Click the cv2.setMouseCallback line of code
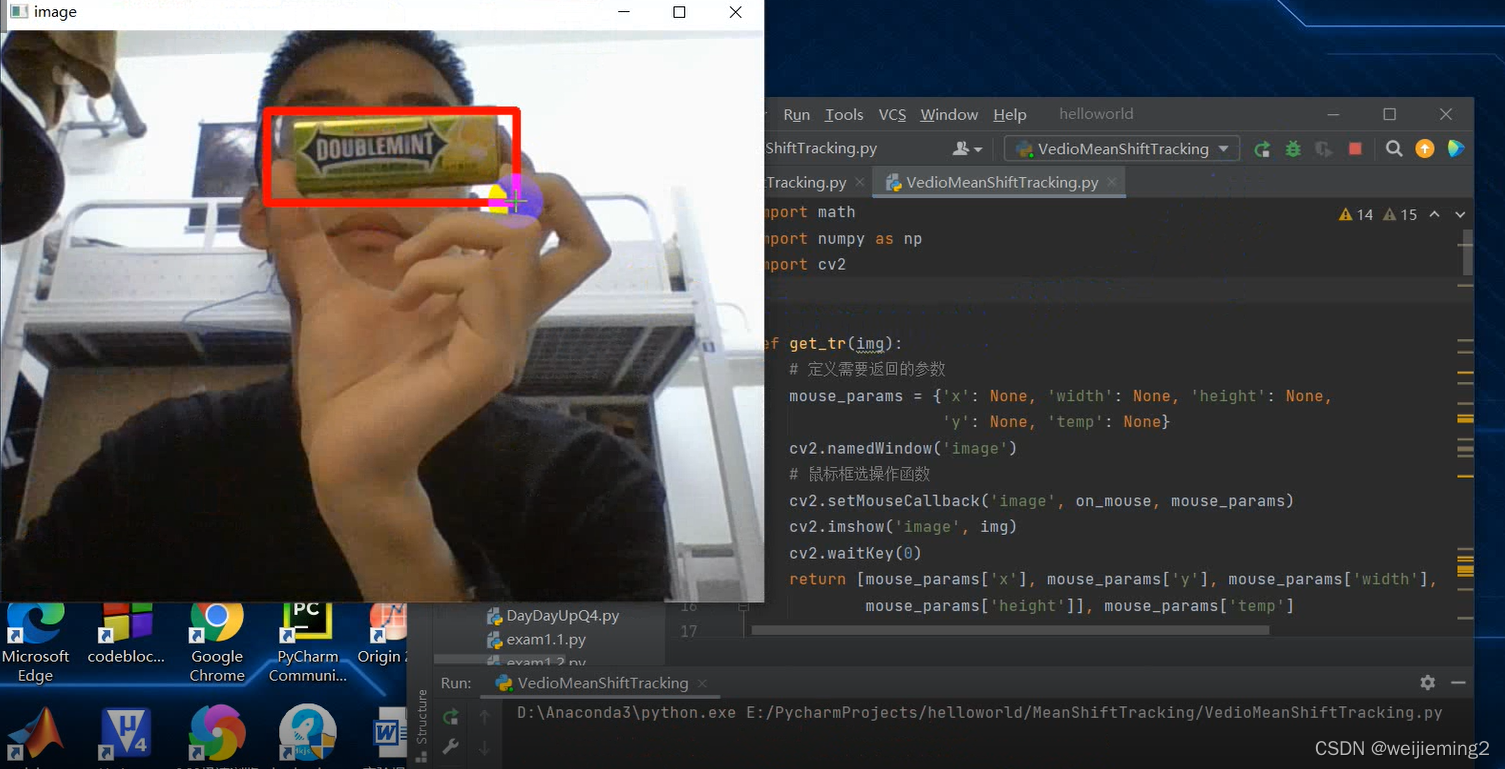1505x769 pixels. (1041, 501)
